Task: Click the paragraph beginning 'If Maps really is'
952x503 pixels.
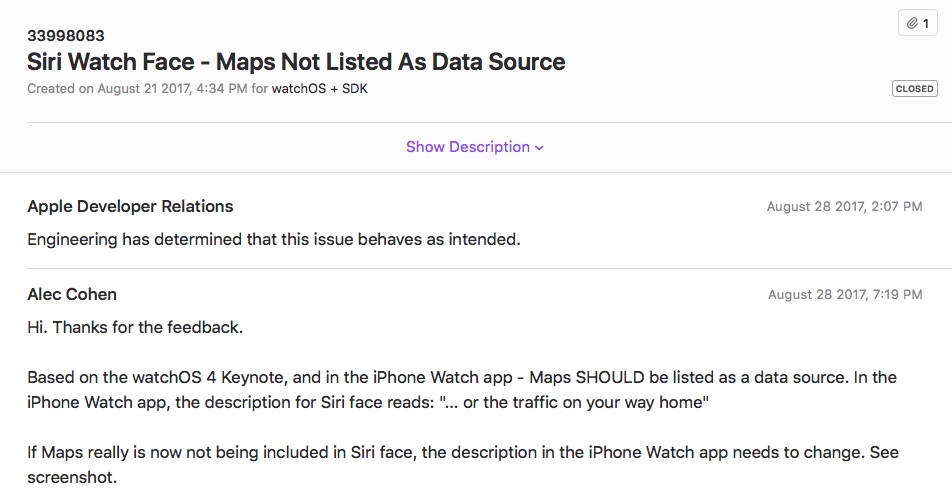Action: pyautogui.click(x=463, y=465)
